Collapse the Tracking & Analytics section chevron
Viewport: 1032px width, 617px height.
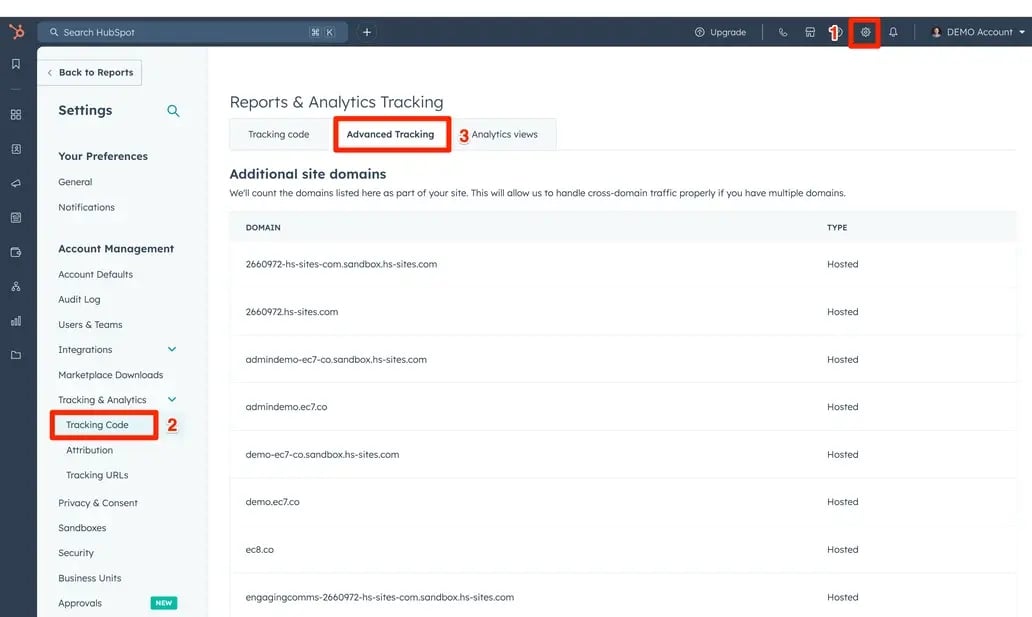click(172, 400)
